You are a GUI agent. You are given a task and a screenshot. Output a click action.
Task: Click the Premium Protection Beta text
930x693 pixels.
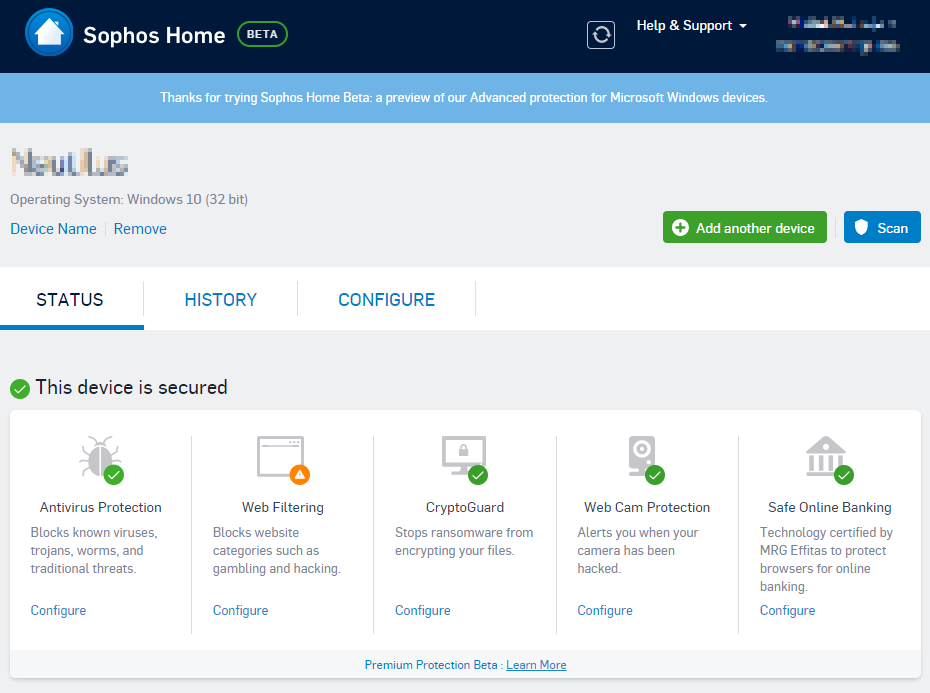coord(431,665)
